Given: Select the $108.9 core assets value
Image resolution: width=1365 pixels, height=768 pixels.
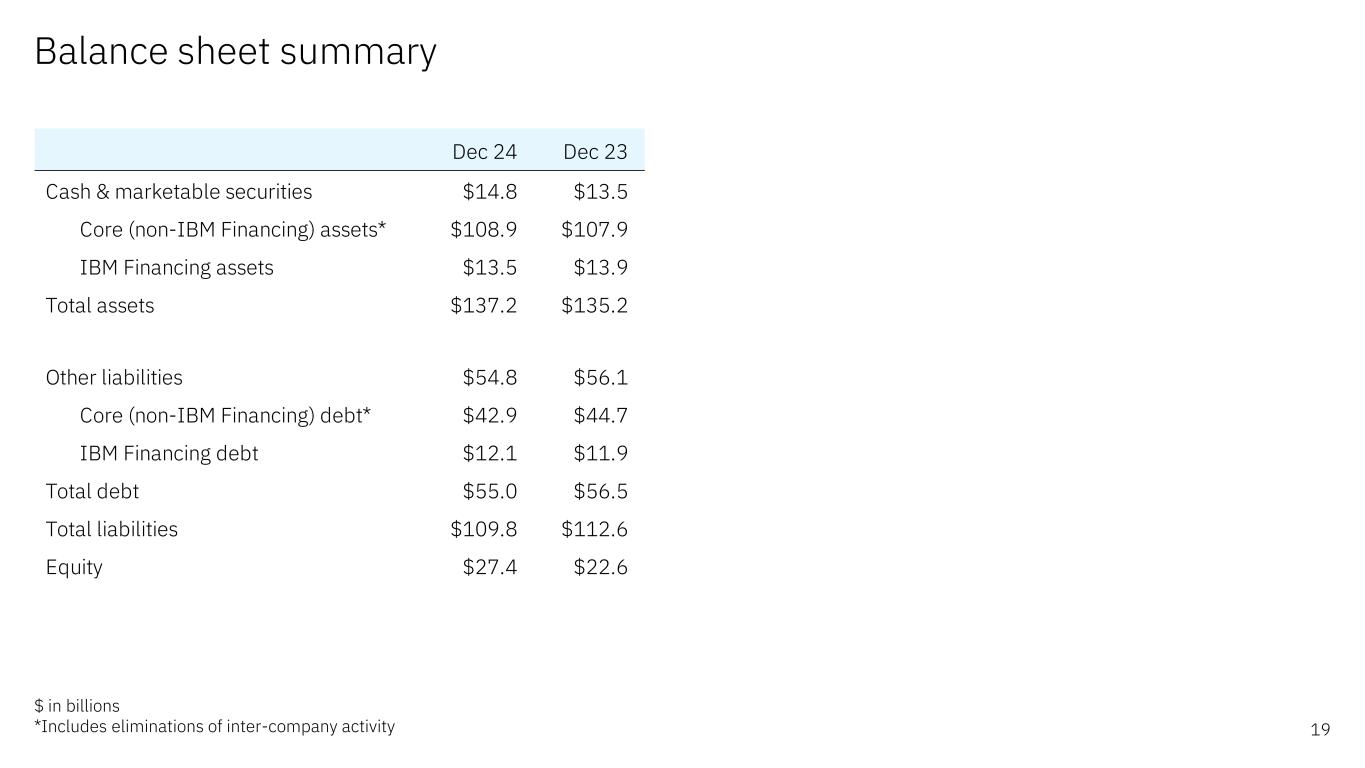Looking at the screenshot, I should click(484, 230).
